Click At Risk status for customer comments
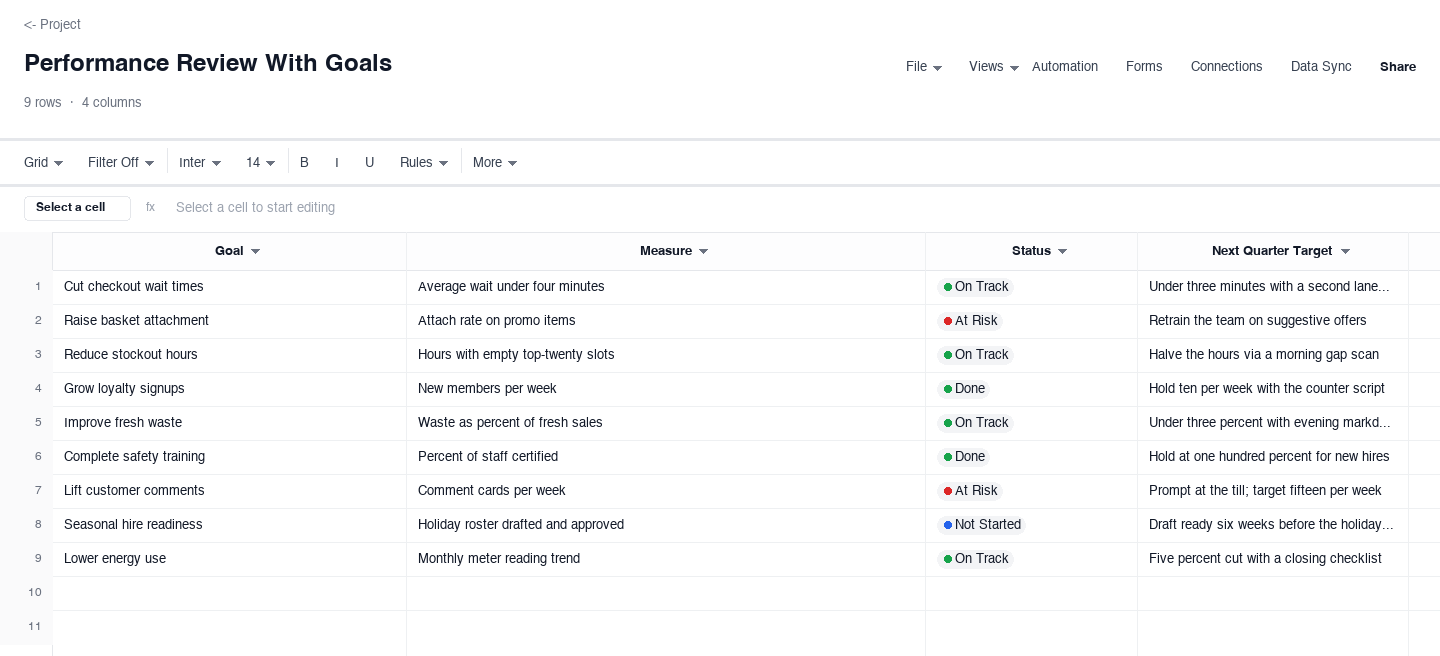The height and width of the screenshot is (656, 1440). click(970, 491)
